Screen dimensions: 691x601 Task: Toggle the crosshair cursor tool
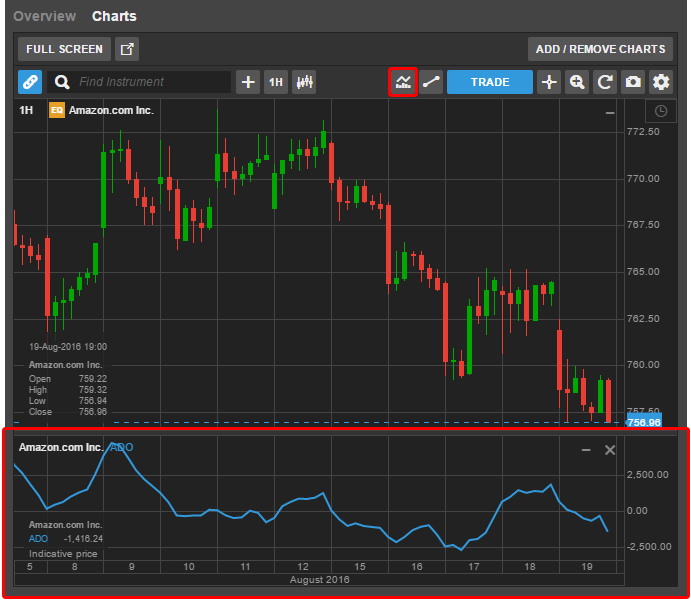(548, 82)
